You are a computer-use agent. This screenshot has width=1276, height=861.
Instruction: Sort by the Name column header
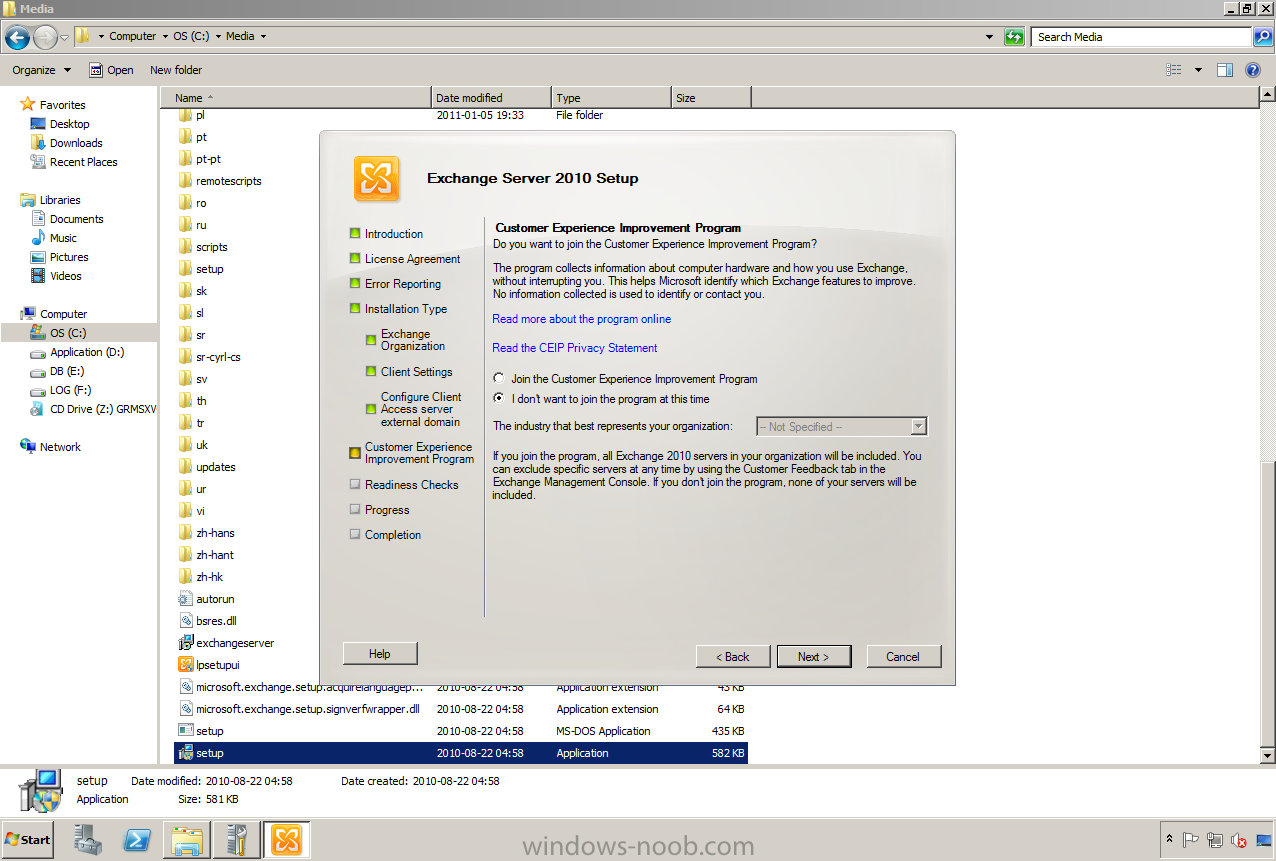pyautogui.click(x=296, y=98)
